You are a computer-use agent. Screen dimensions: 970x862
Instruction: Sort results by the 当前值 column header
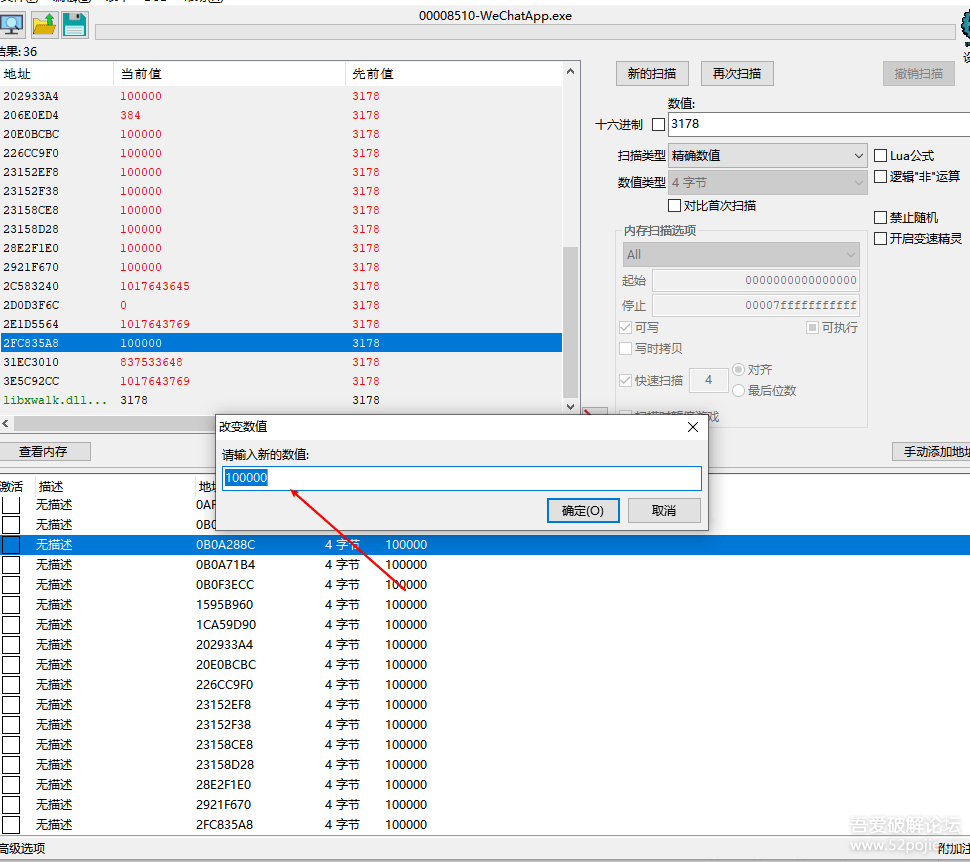(x=230, y=74)
